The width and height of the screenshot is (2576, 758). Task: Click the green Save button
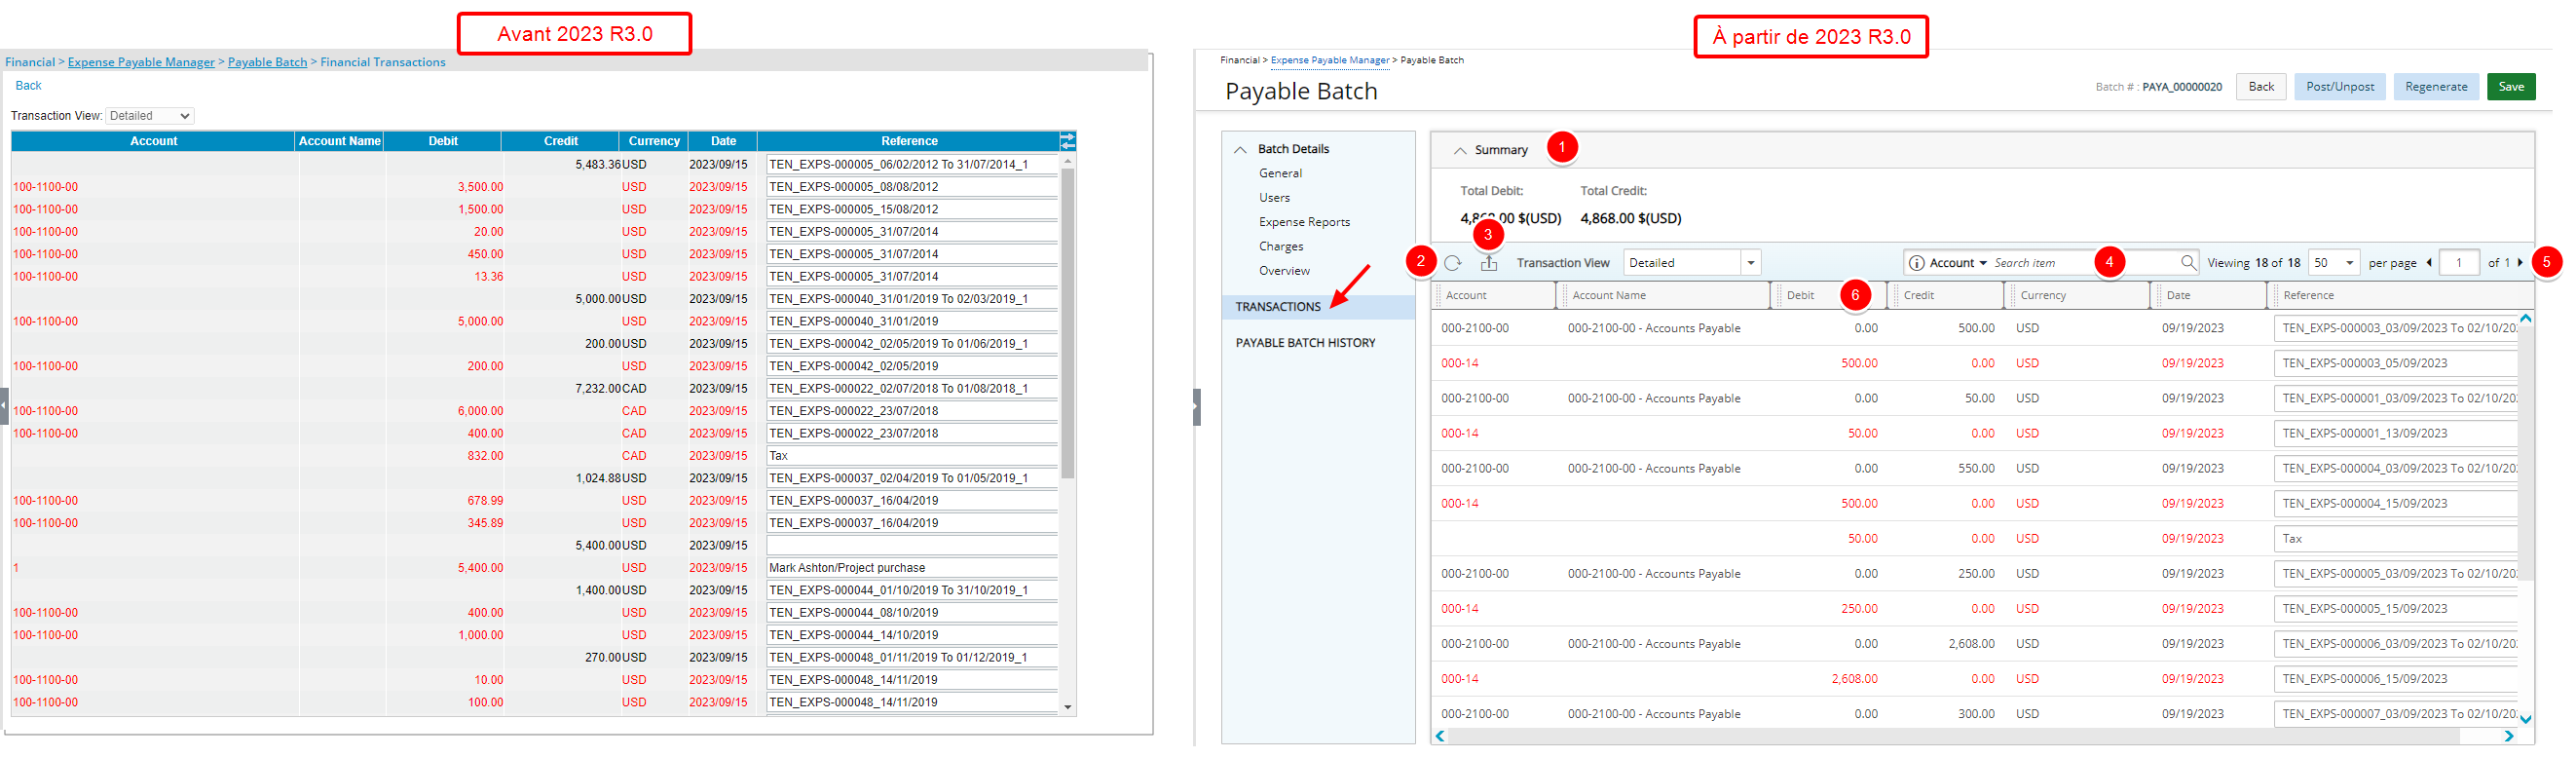coord(2511,87)
